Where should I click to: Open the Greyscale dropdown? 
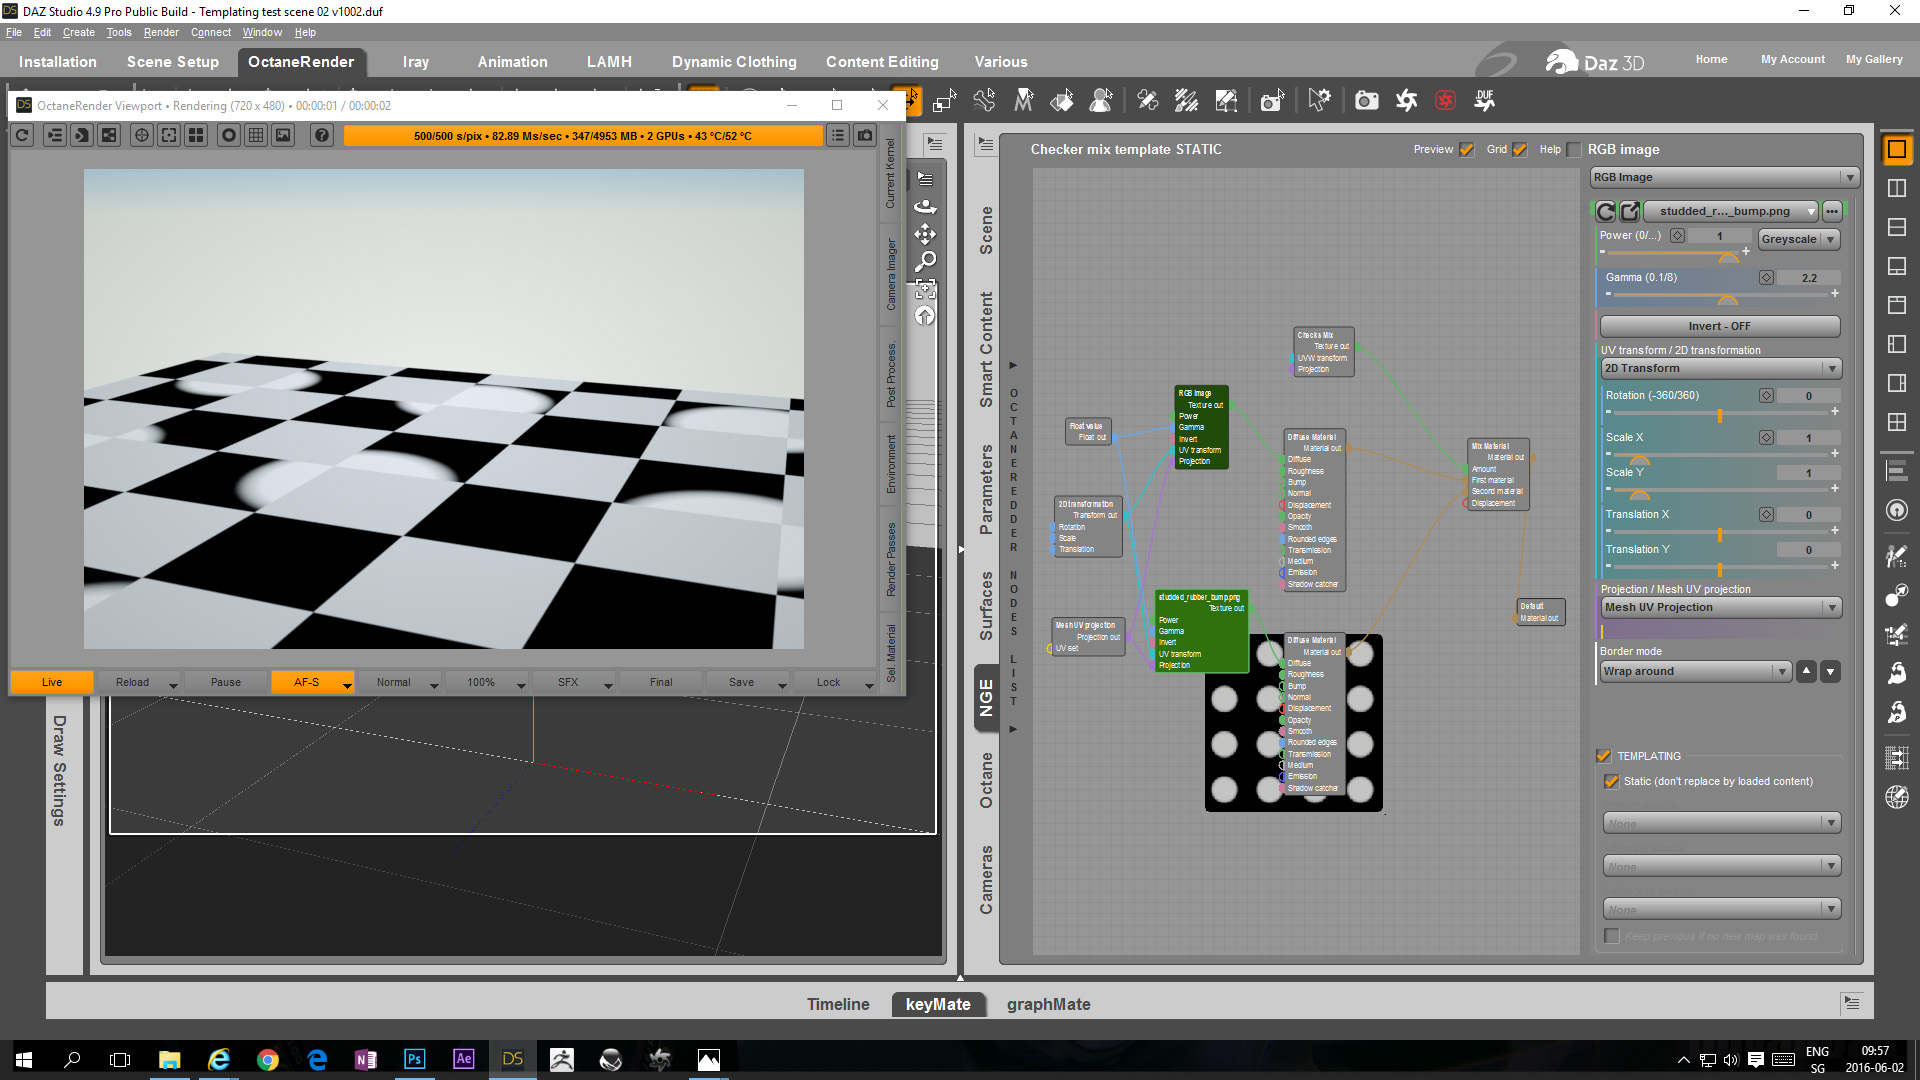click(x=1799, y=239)
